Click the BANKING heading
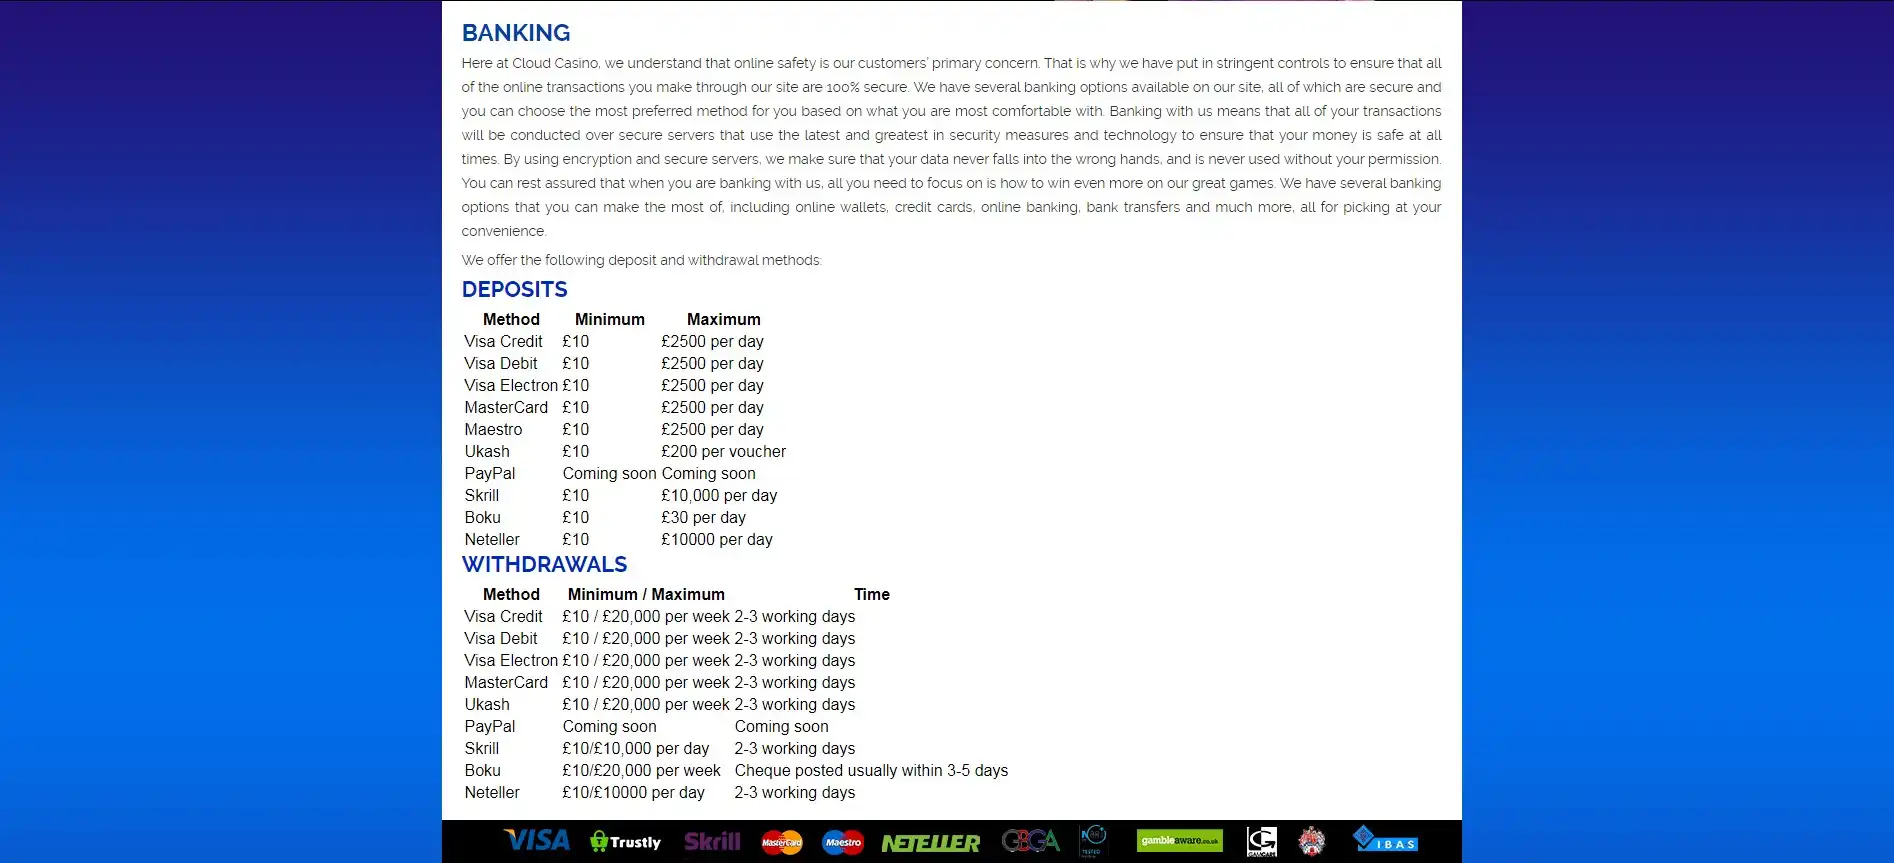The width and height of the screenshot is (1894, 863). tap(516, 33)
